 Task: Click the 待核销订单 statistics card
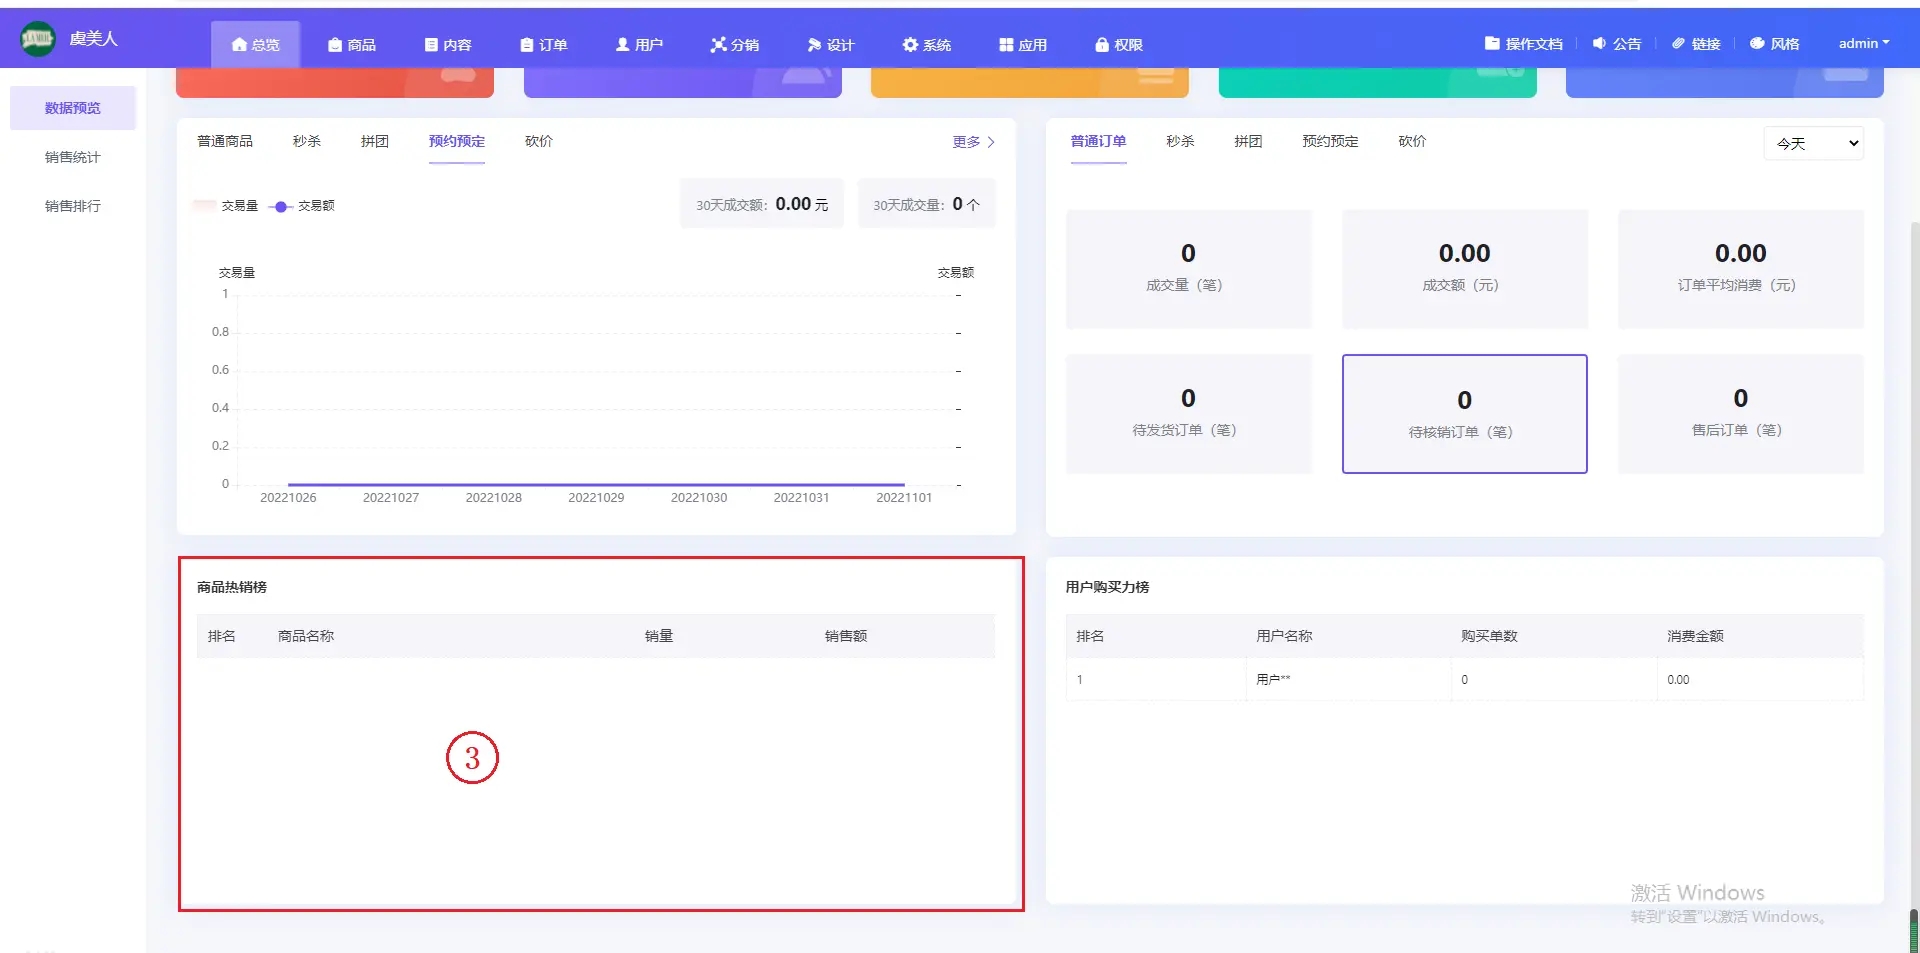1464,414
